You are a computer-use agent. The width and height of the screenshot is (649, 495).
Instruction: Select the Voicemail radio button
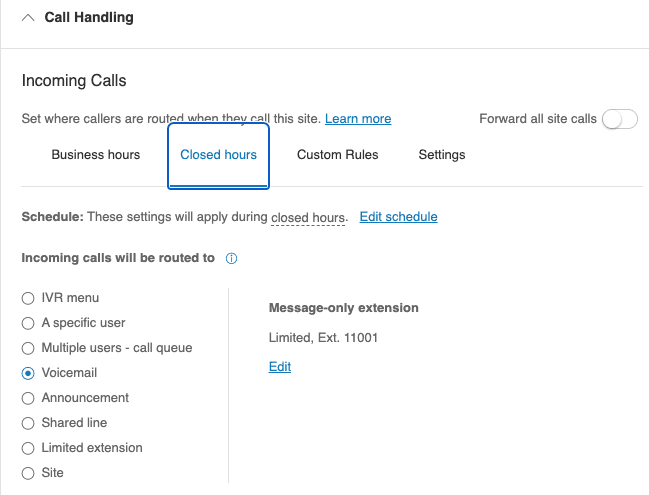click(28, 373)
